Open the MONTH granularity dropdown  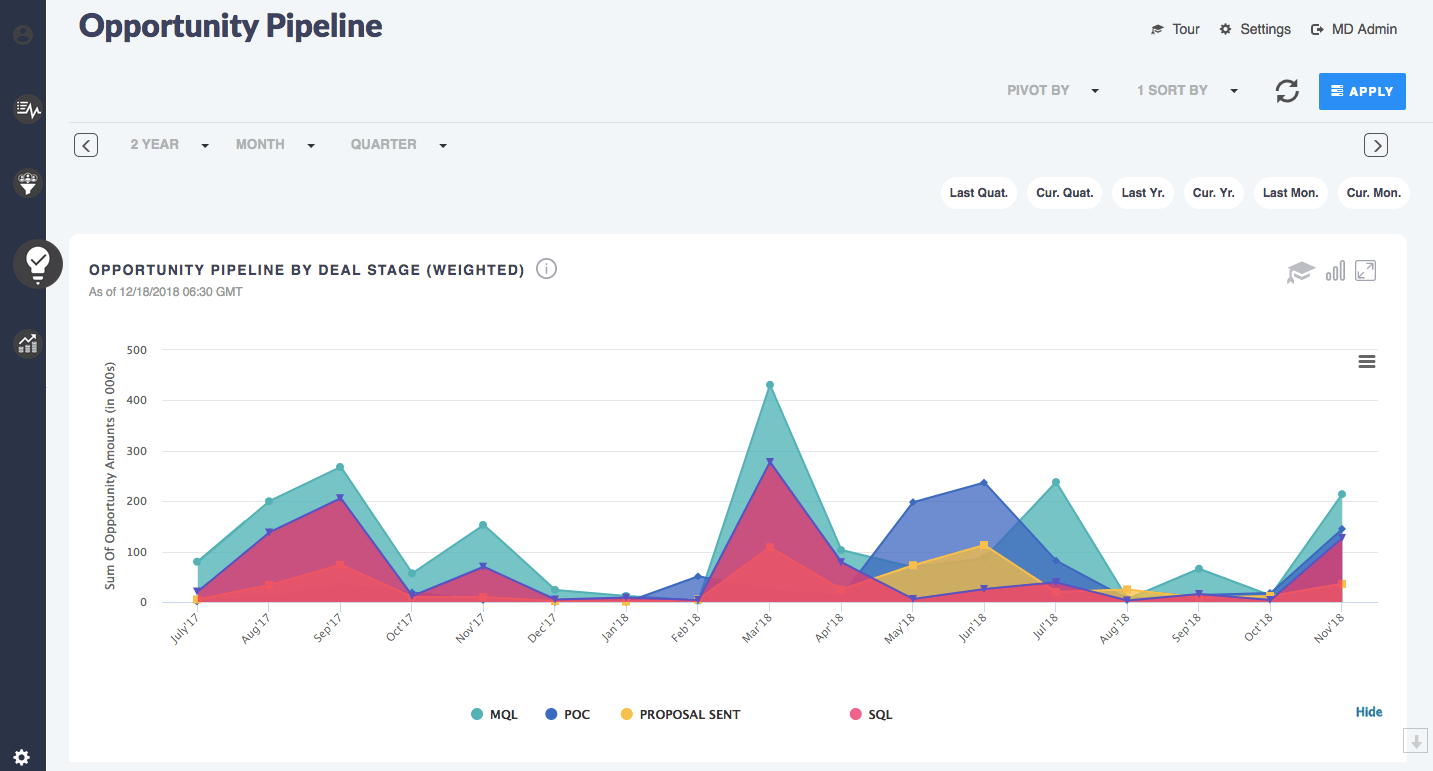point(273,144)
